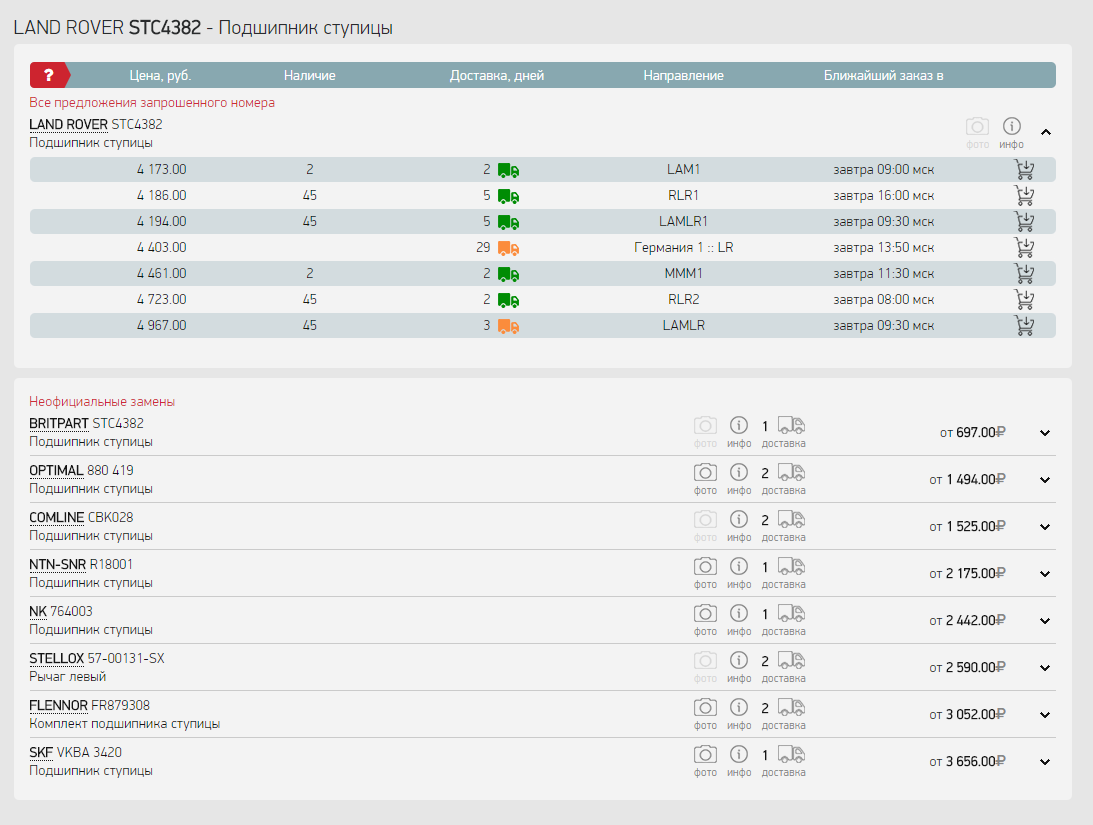Click the red question mark help icon
This screenshot has height=825, width=1093.
tap(48, 75)
